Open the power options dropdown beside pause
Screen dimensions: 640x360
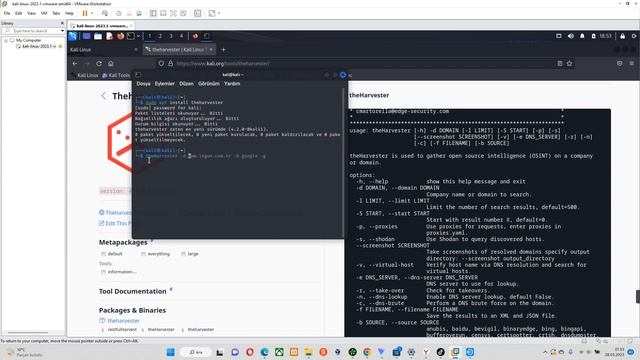coord(92,13)
